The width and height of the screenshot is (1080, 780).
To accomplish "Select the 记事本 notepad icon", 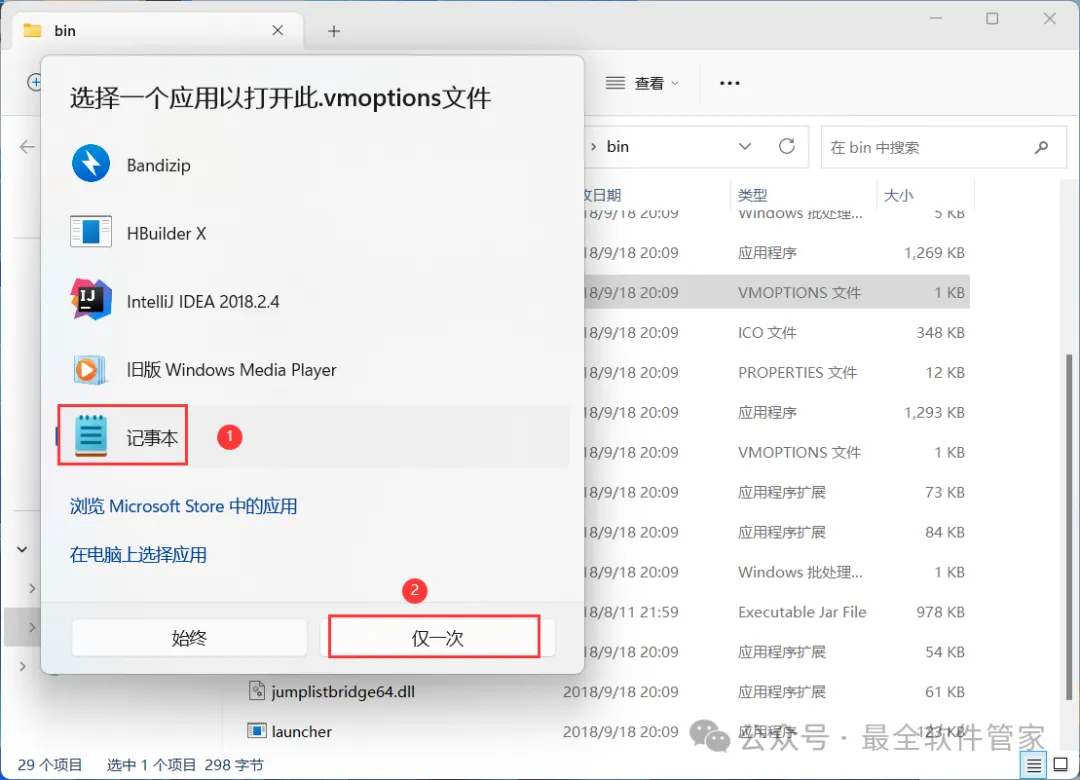I will 91,436.
